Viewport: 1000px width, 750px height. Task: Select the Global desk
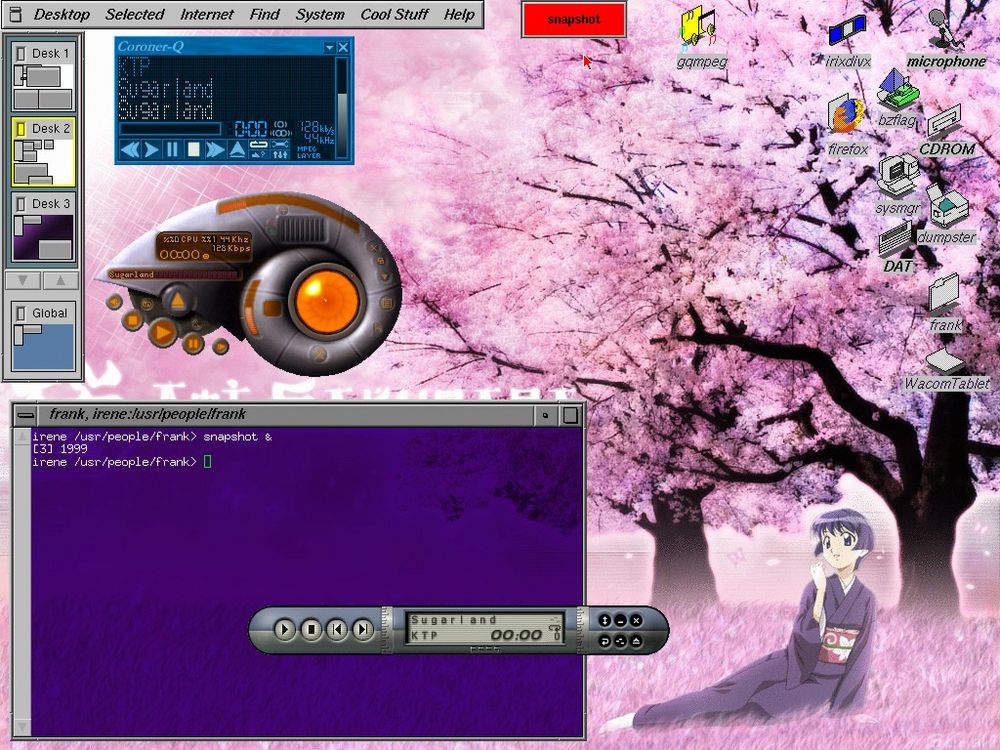(43, 336)
